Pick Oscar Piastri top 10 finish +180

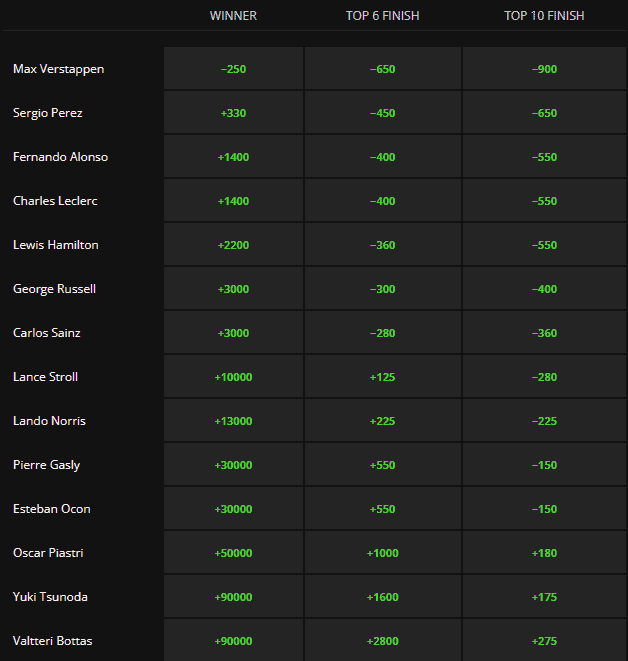(x=544, y=553)
